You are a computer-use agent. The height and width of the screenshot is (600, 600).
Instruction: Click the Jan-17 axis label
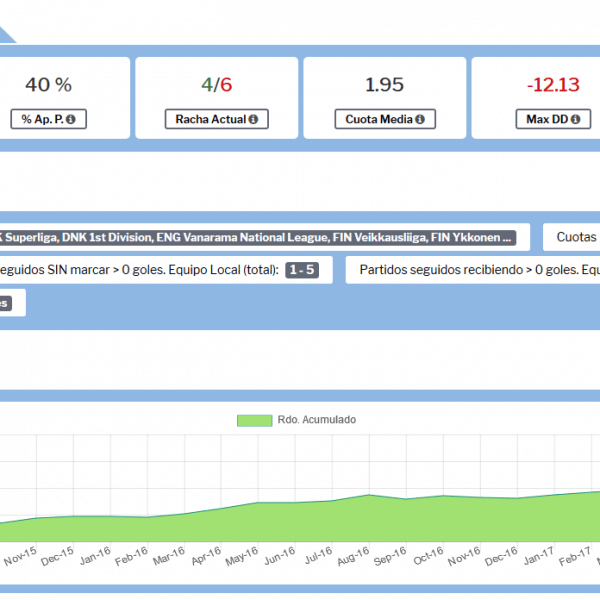coord(538,556)
